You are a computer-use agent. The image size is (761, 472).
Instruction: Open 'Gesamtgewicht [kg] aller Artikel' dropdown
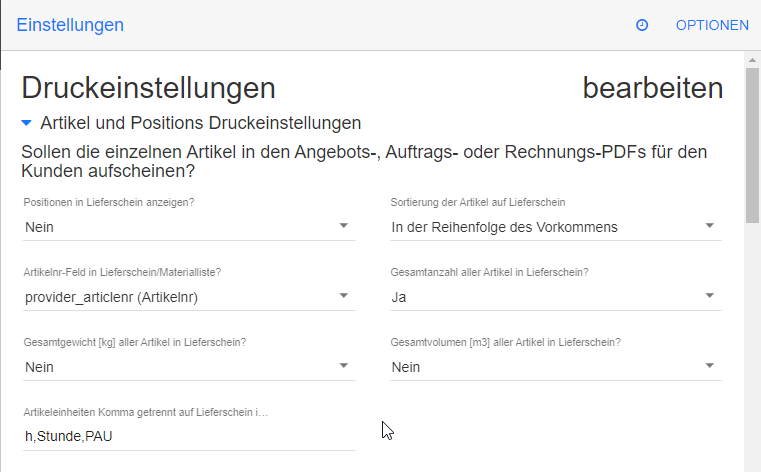point(189,367)
